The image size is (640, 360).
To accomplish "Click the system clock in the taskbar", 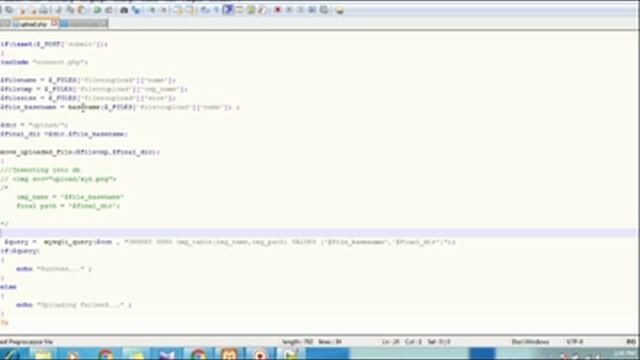I will [x=624, y=354].
